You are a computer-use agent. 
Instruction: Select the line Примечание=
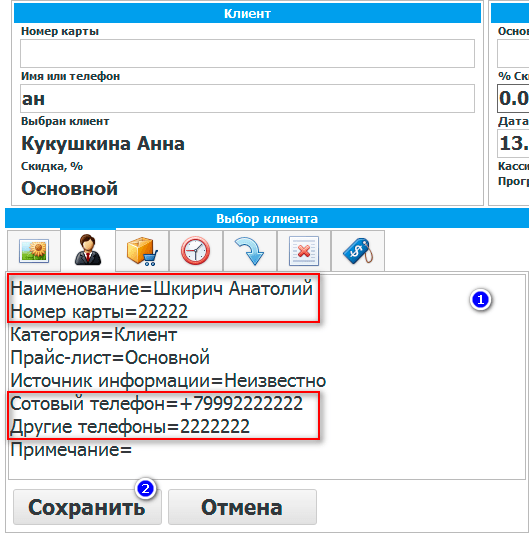coord(71,449)
